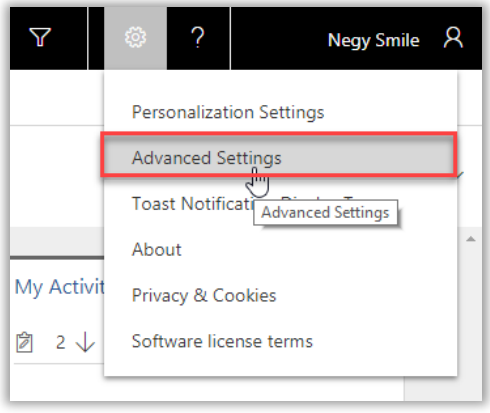This screenshot has height=413, width=490.
Task: Click the settings gear icon
Action: pyautogui.click(x=135, y=38)
